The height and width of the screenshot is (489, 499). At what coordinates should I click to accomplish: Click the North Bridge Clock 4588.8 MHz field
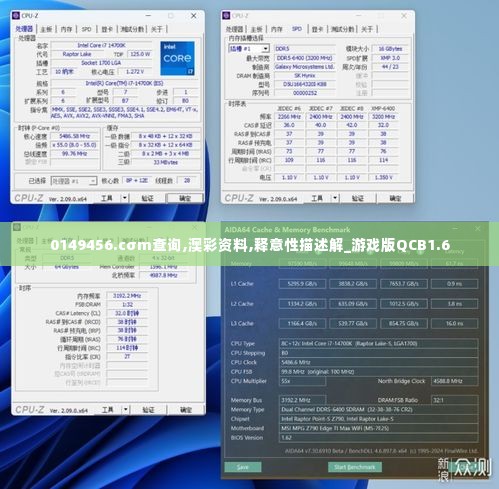pos(455,381)
